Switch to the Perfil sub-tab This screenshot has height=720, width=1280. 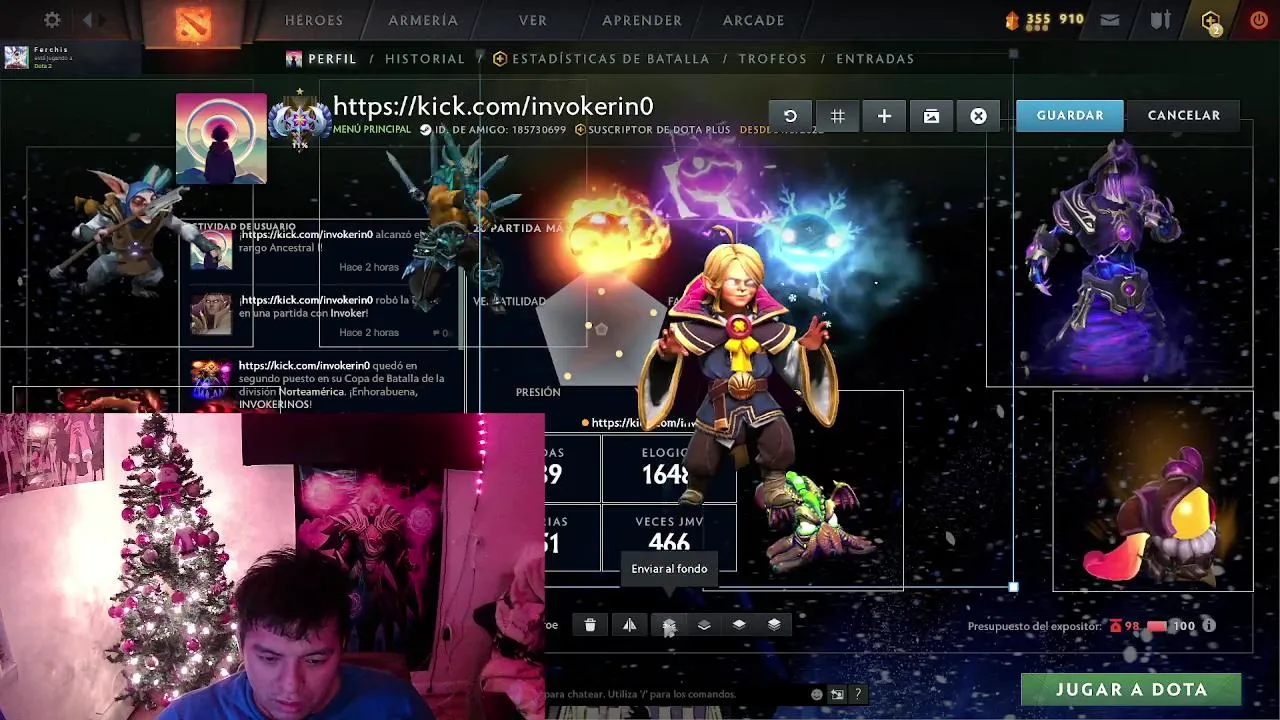pos(332,59)
